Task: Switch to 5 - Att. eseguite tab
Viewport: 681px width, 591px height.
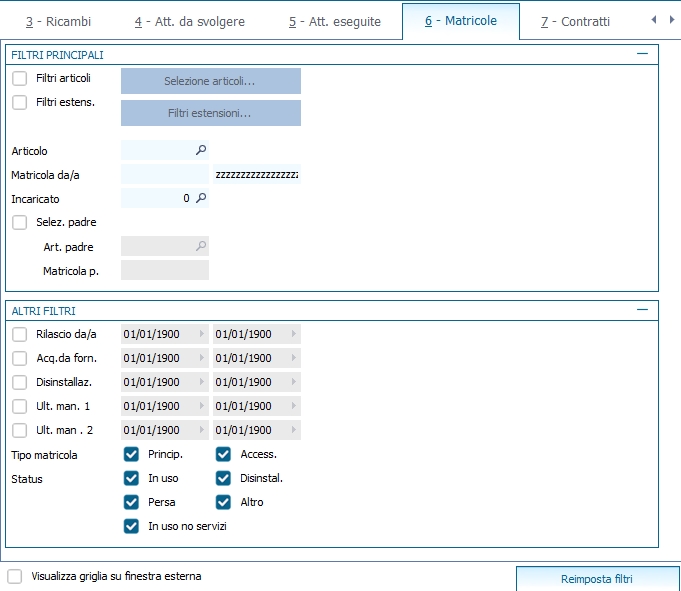Action: coord(334,21)
